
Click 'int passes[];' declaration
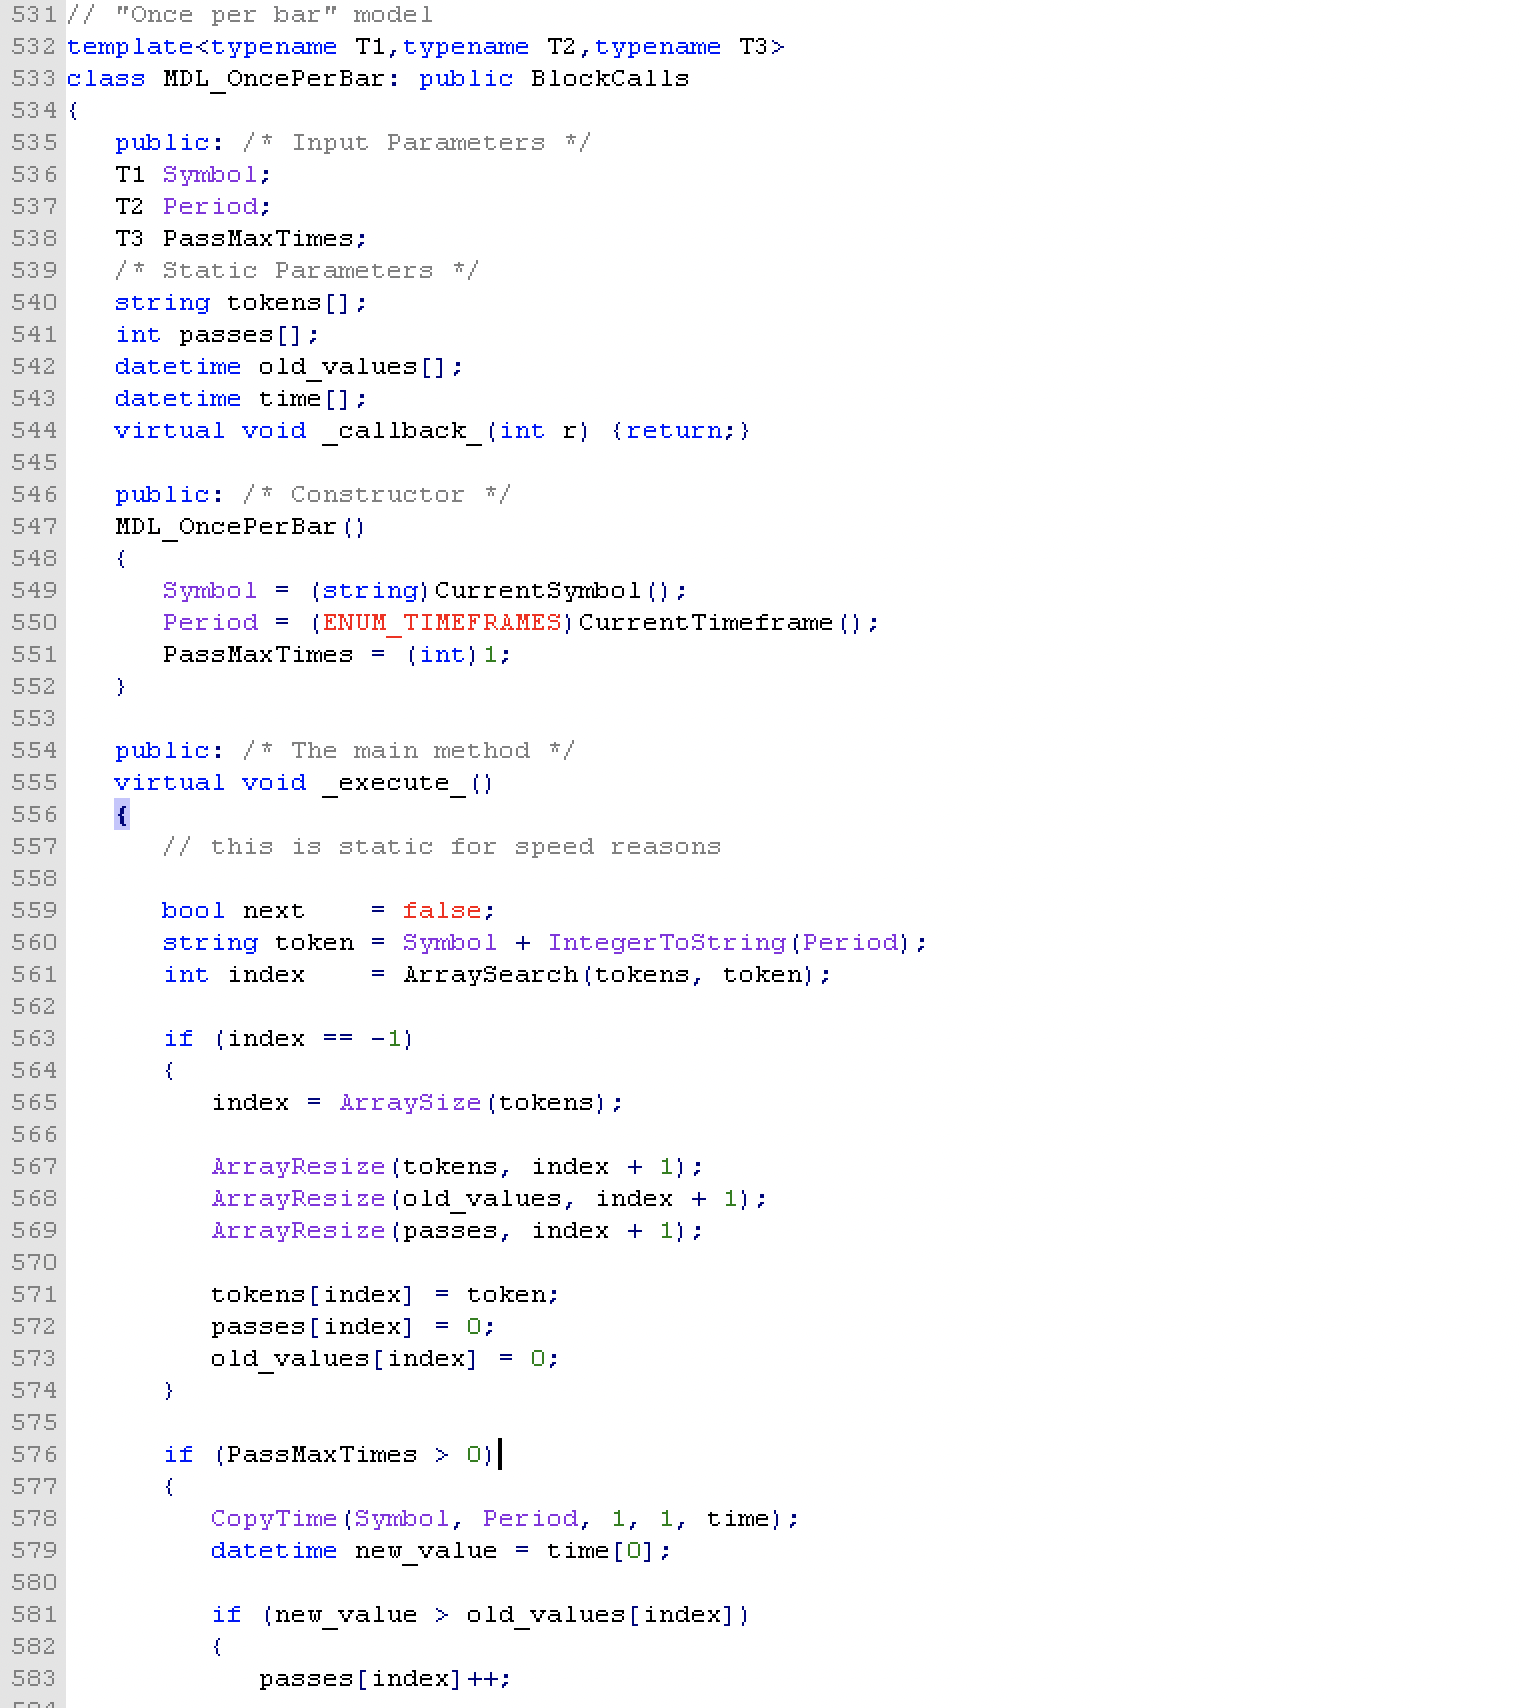click(x=217, y=335)
